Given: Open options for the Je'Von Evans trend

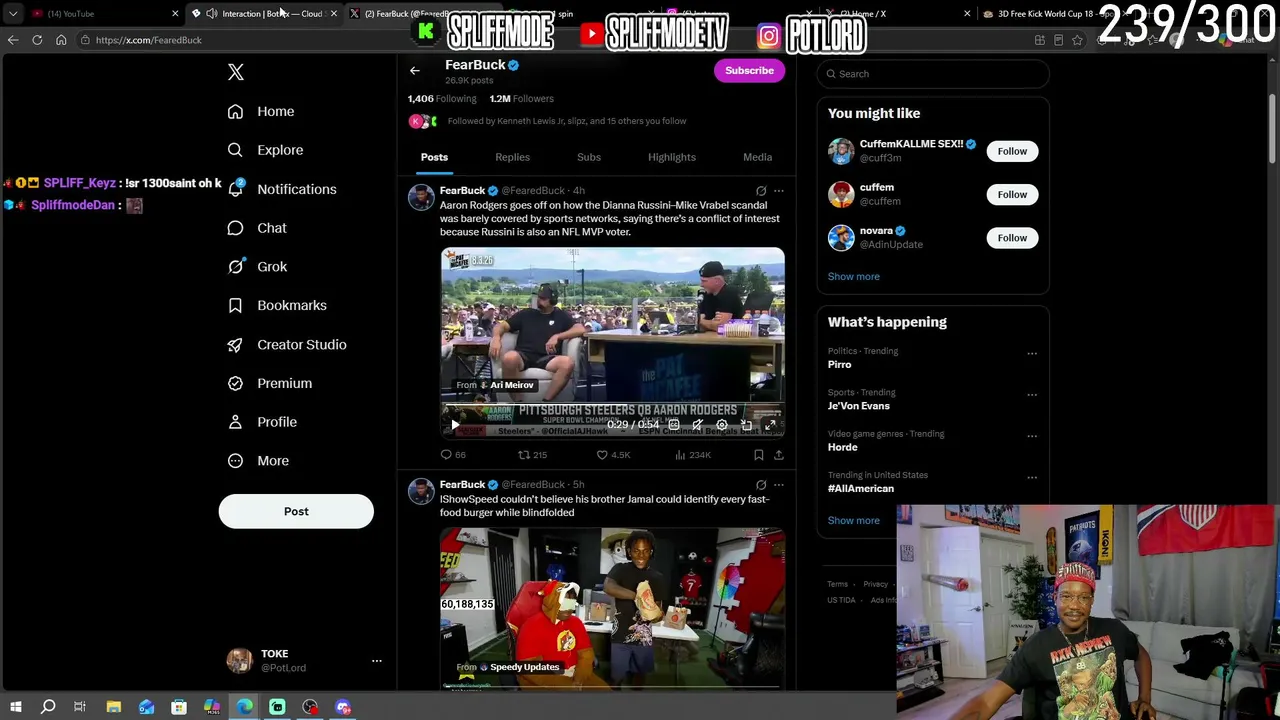Looking at the screenshot, I should point(1032,395).
